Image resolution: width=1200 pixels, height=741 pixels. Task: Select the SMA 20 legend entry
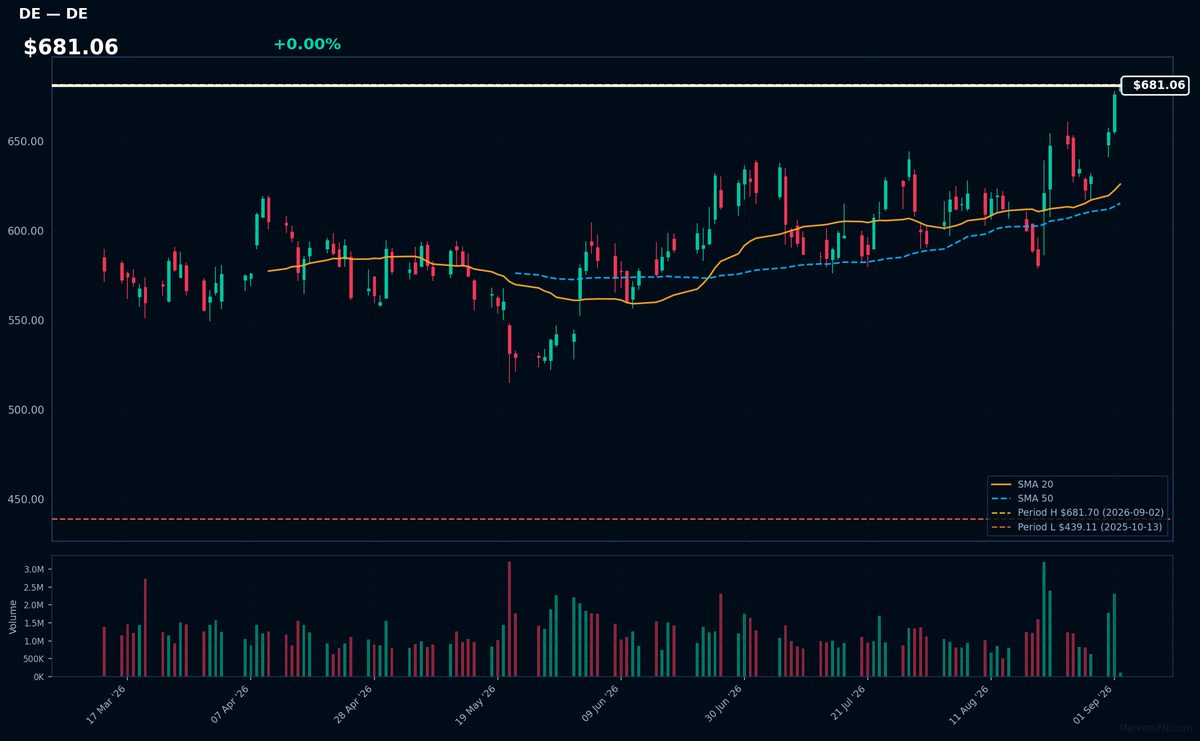1020,484
